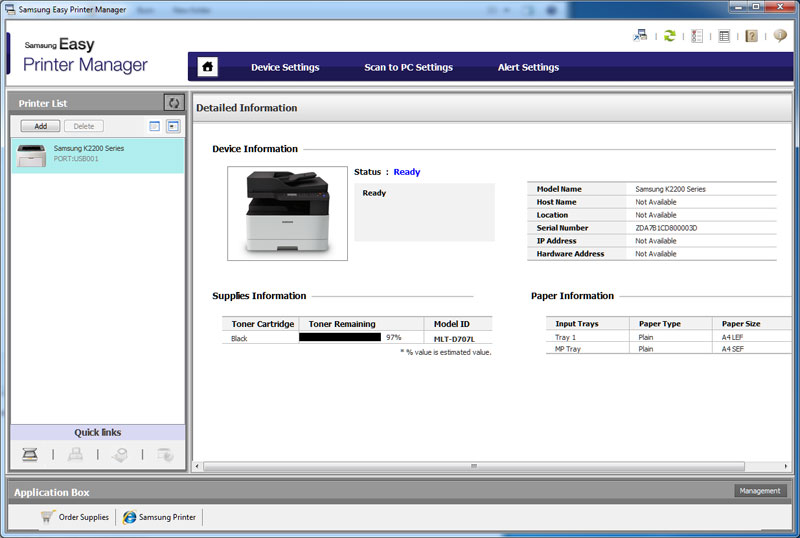Image resolution: width=800 pixels, height=538 pixels.
Task: Click the Model Name value Samsung K2200 Series
Action: click(x=670, y=189)
